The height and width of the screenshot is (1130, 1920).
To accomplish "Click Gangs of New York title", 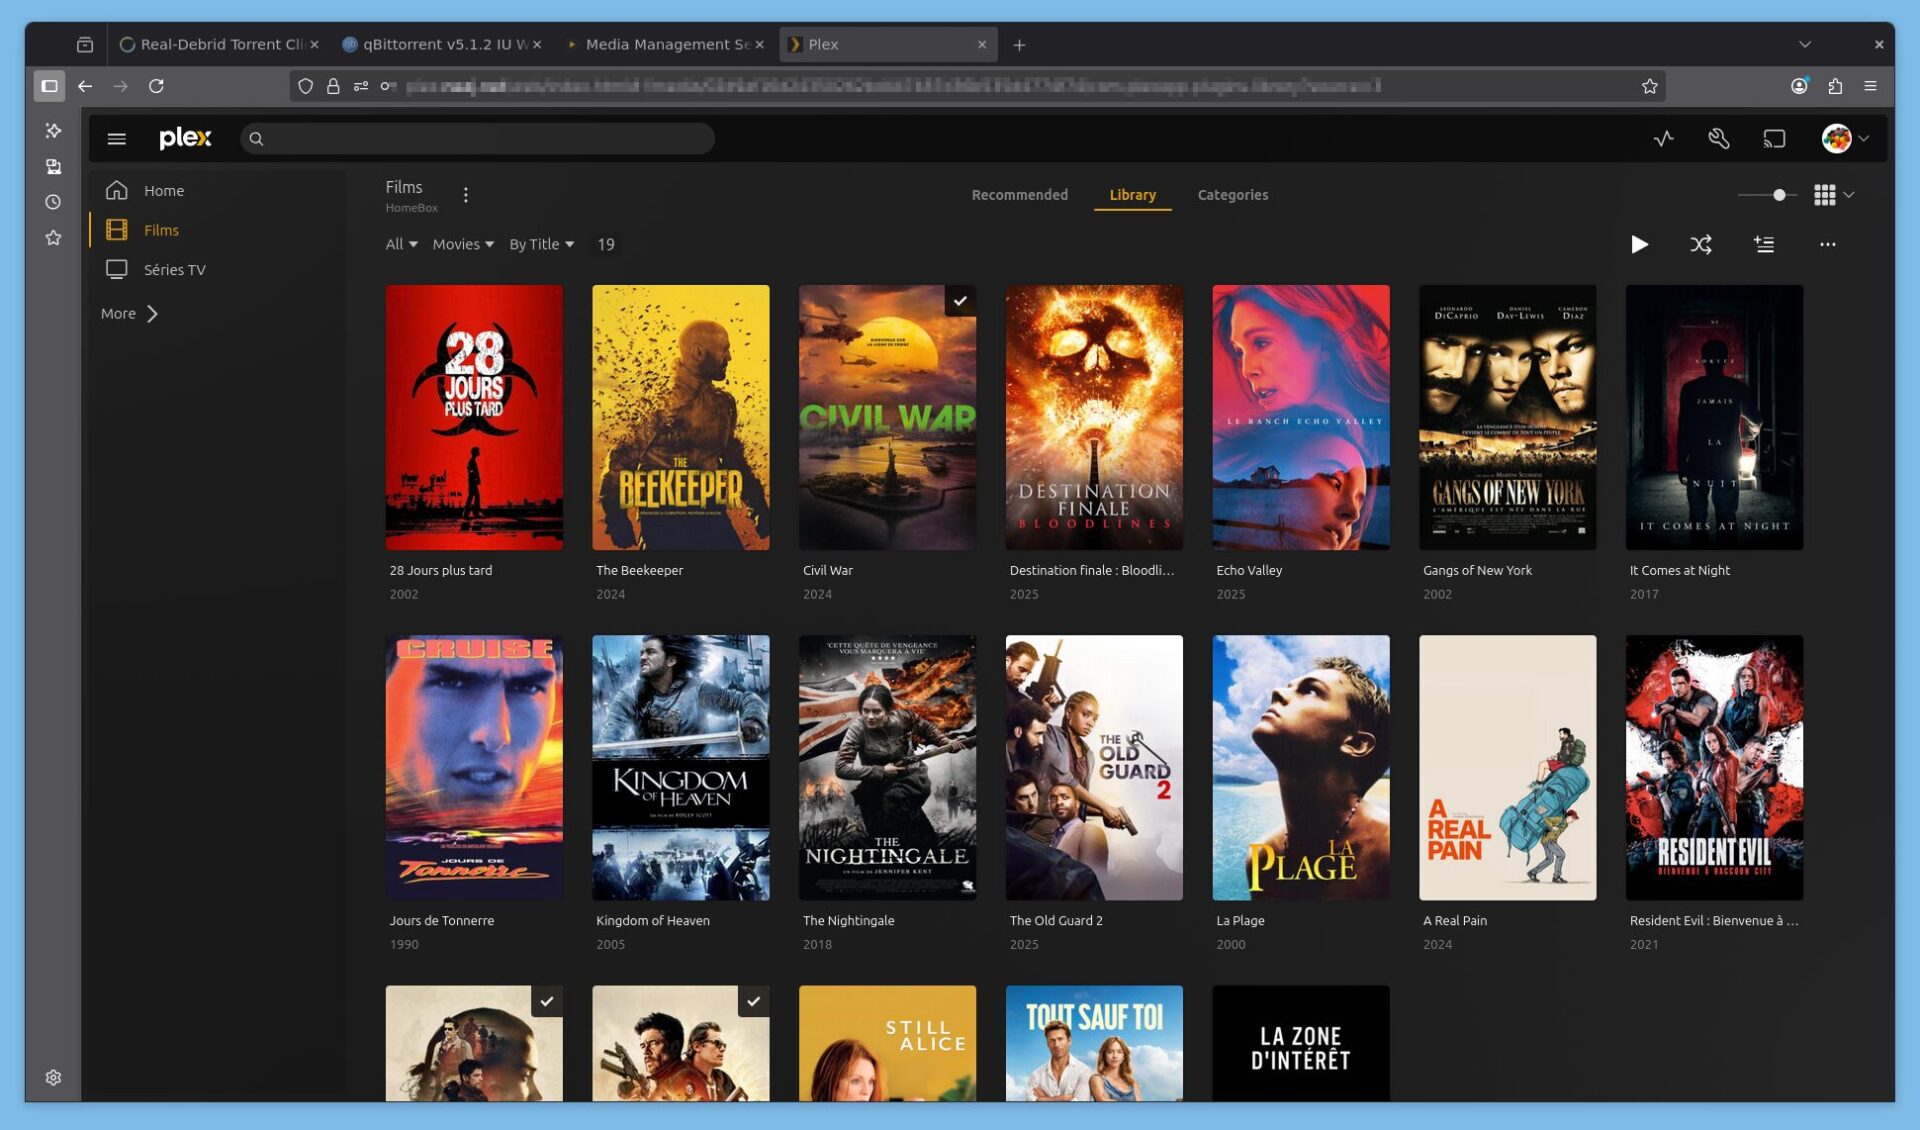I will (1476, 571).
